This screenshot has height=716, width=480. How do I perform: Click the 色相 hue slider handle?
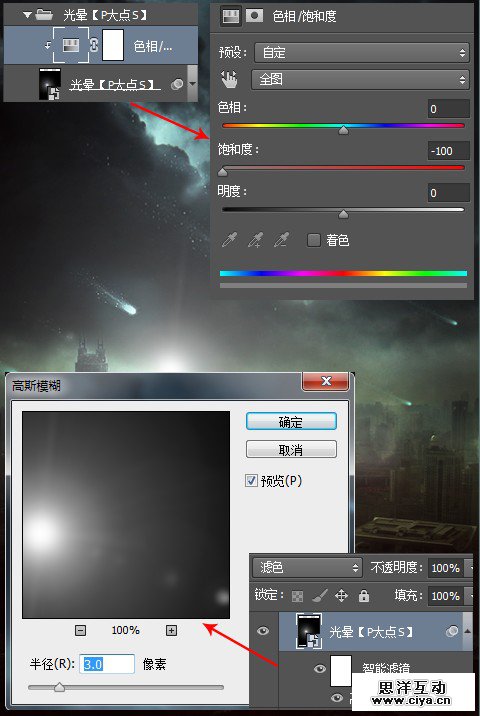coord(343,131)
